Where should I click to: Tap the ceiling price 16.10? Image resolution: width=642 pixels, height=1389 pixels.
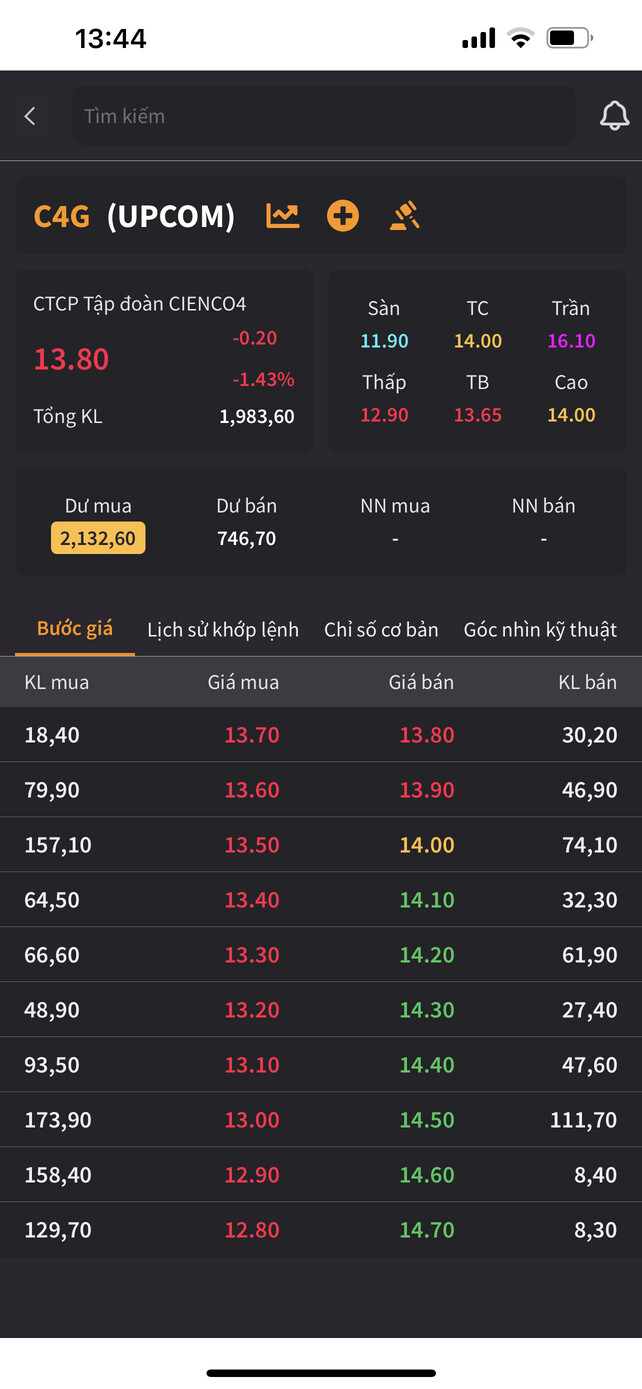[x=571, y=341]
